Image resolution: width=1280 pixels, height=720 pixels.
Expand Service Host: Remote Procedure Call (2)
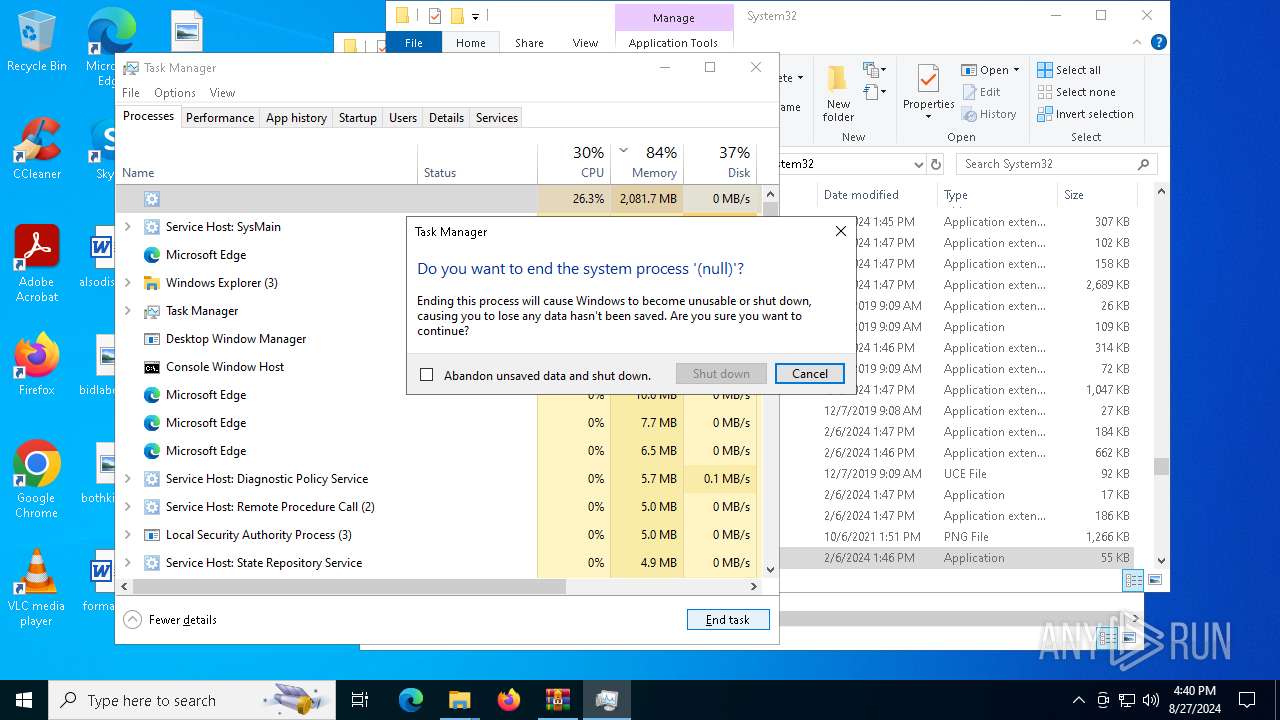point(127,507)
